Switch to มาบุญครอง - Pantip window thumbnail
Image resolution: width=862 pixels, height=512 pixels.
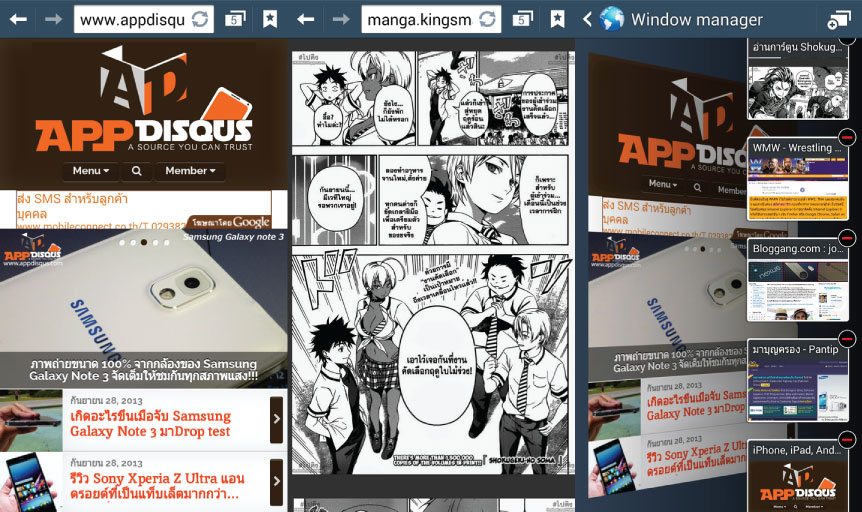point(798,381)
